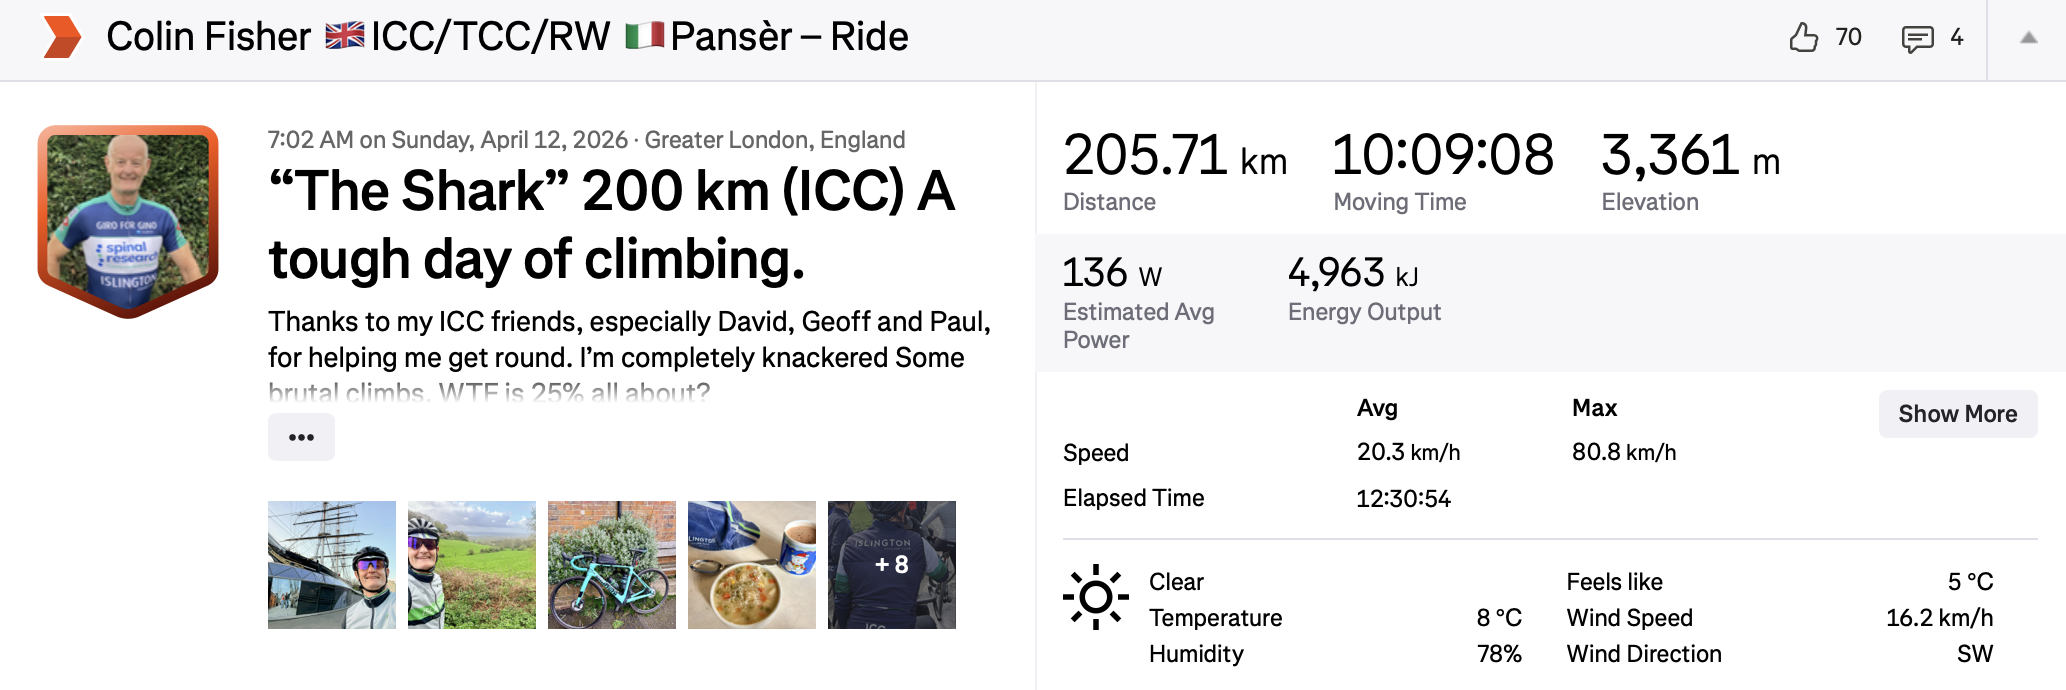Open comments via the speech bubble icon
This screenshot has height=690, width=2066.
pos(1916,39)
